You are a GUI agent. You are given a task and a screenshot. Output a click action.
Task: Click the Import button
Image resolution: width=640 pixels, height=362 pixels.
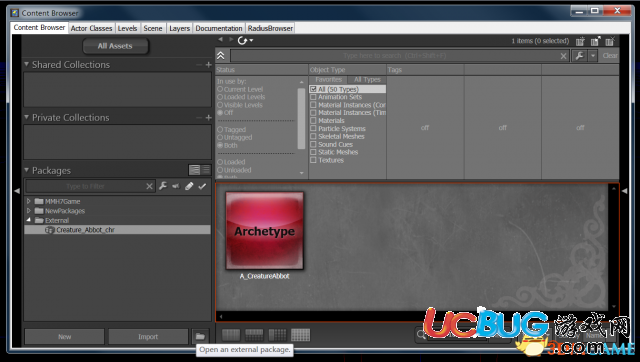pyautogui.click(x=148, y=337)
